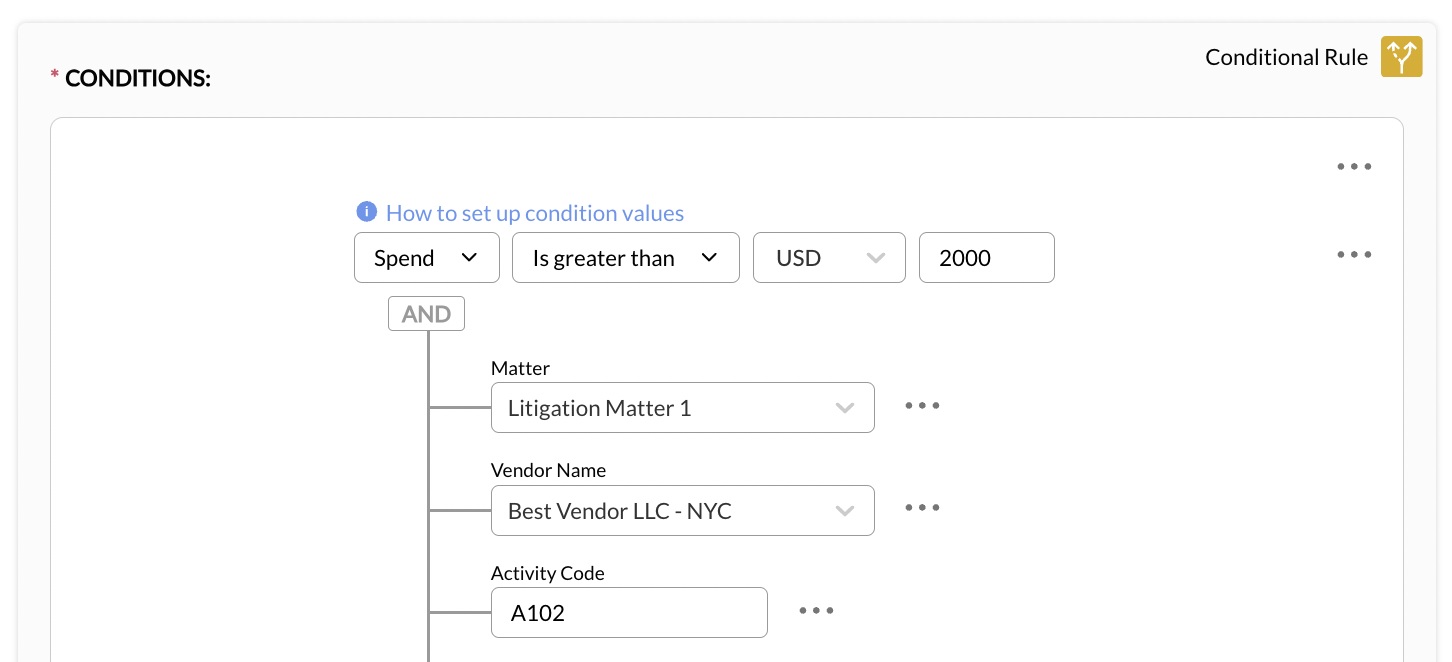Open three-dot menu beside Best Vendor LLC
The image size is (1452, 662).
922,507
